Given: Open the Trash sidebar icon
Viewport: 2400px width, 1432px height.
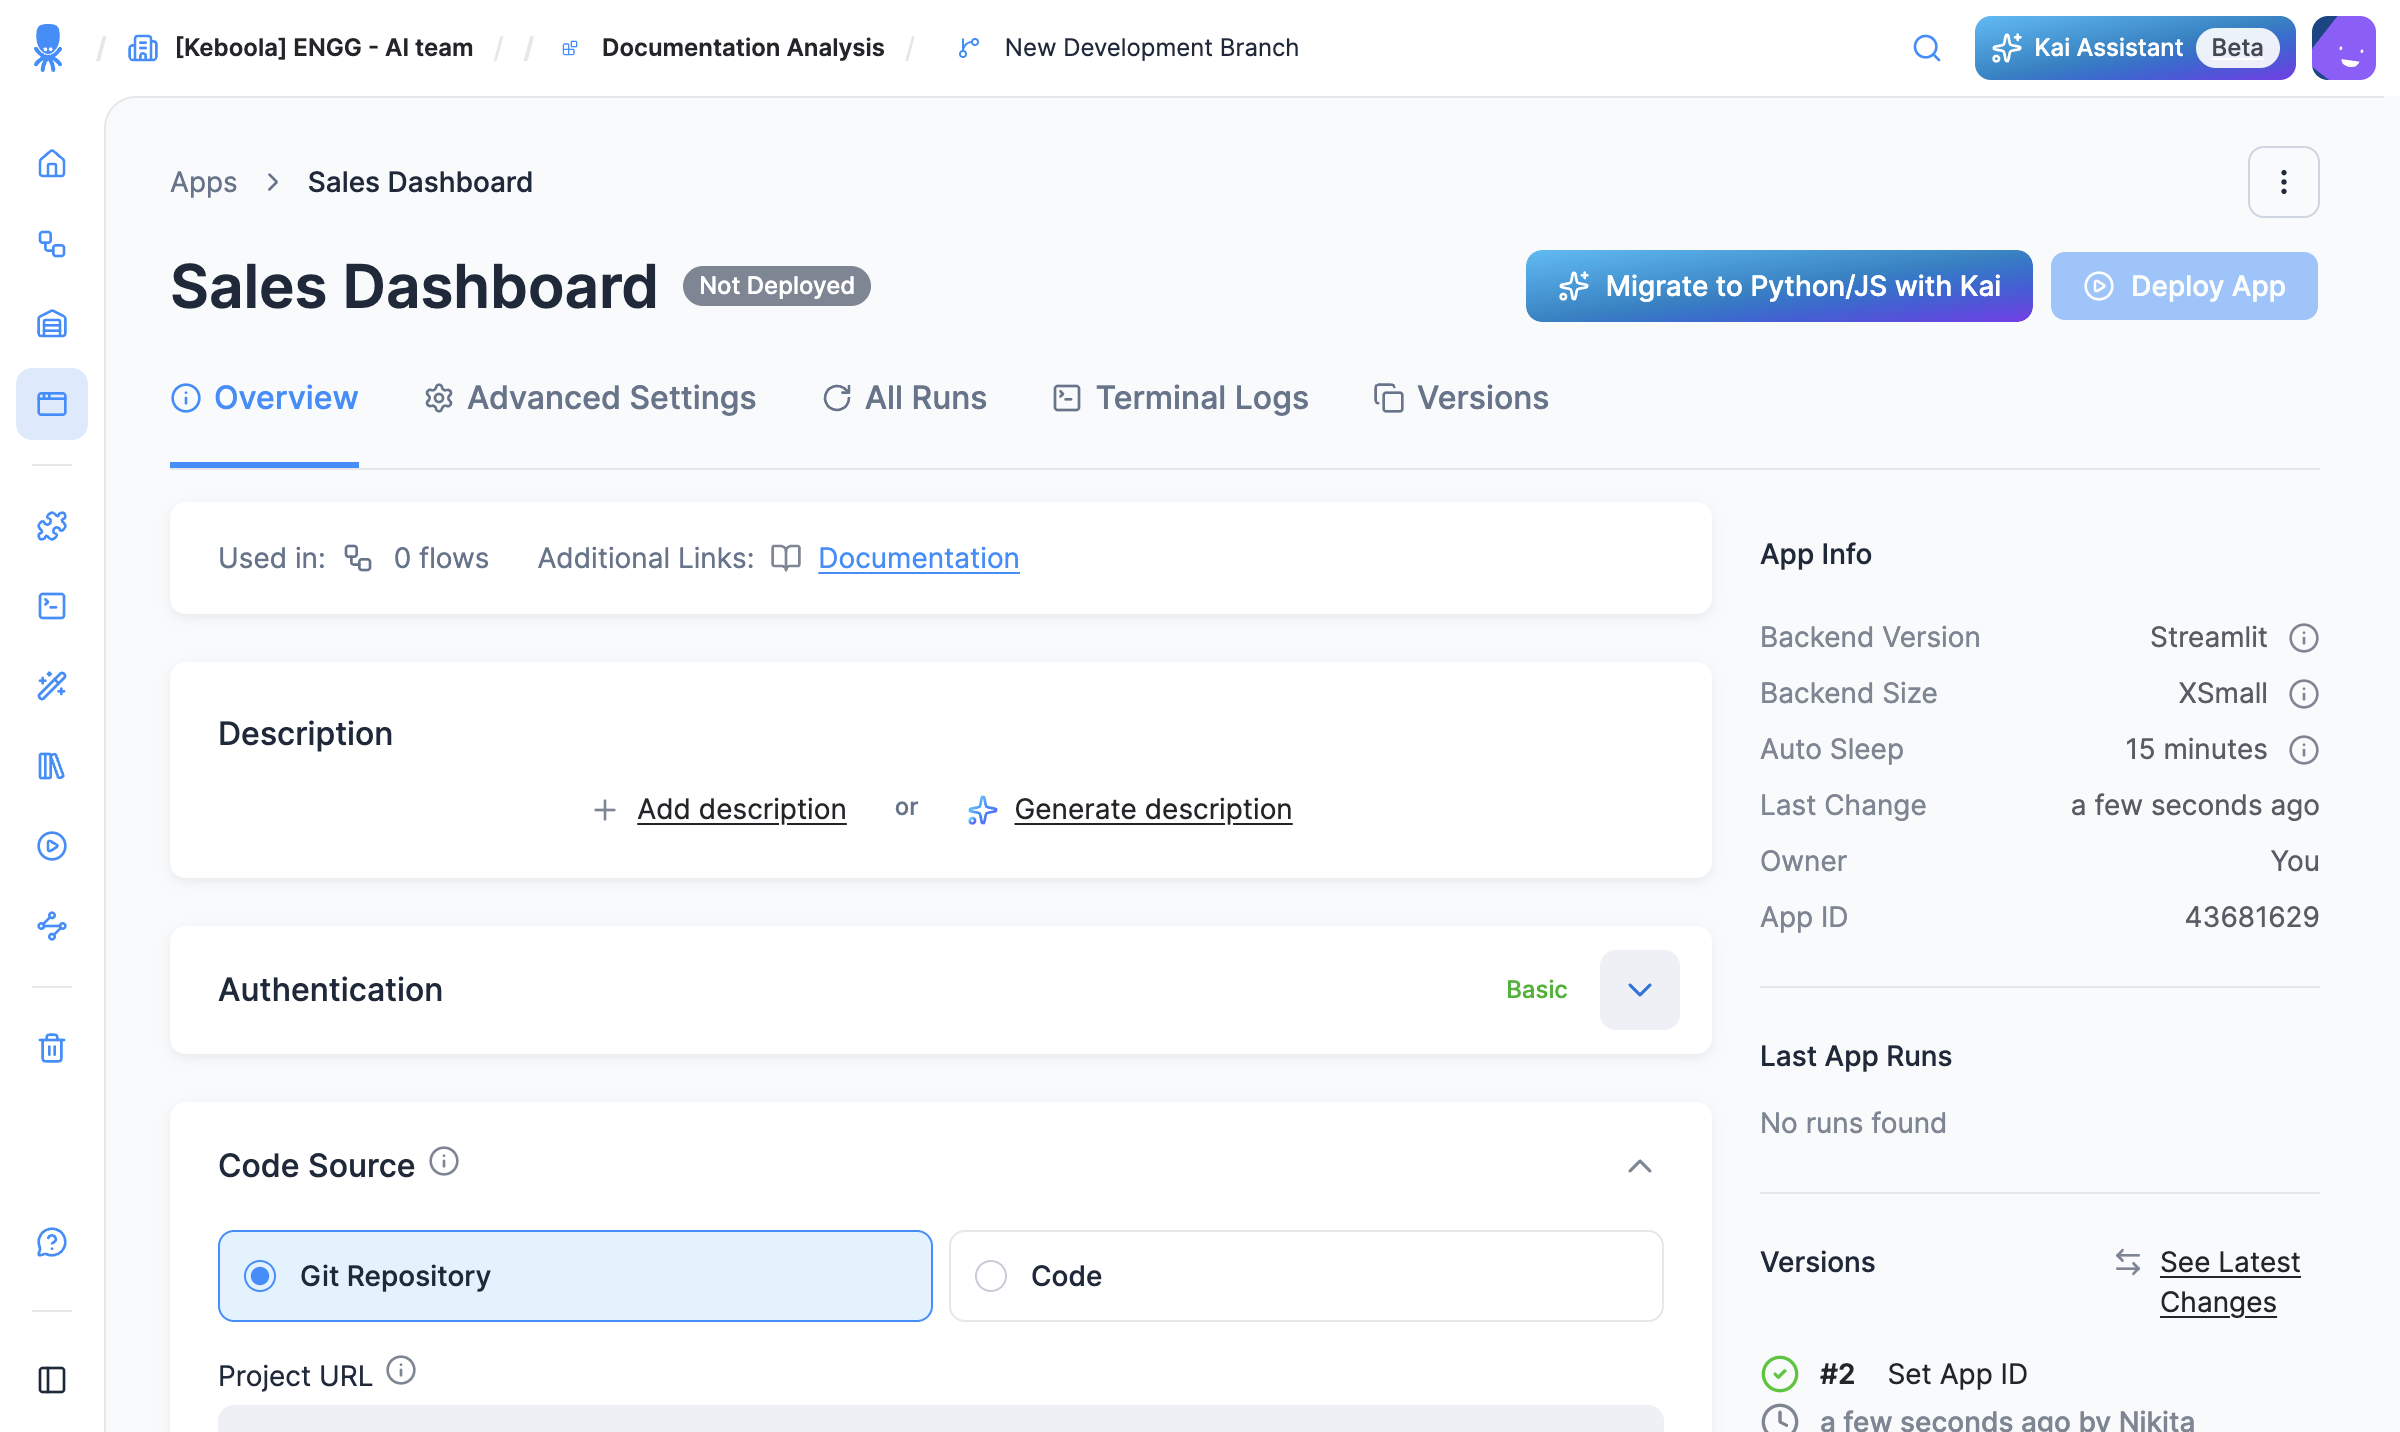Looking at the screenshot, I should [52, 1048].
